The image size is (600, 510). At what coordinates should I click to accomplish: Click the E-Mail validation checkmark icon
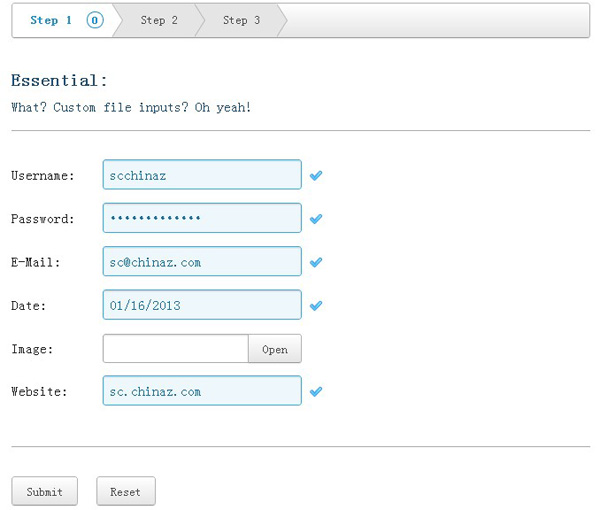tap(316, 262)
